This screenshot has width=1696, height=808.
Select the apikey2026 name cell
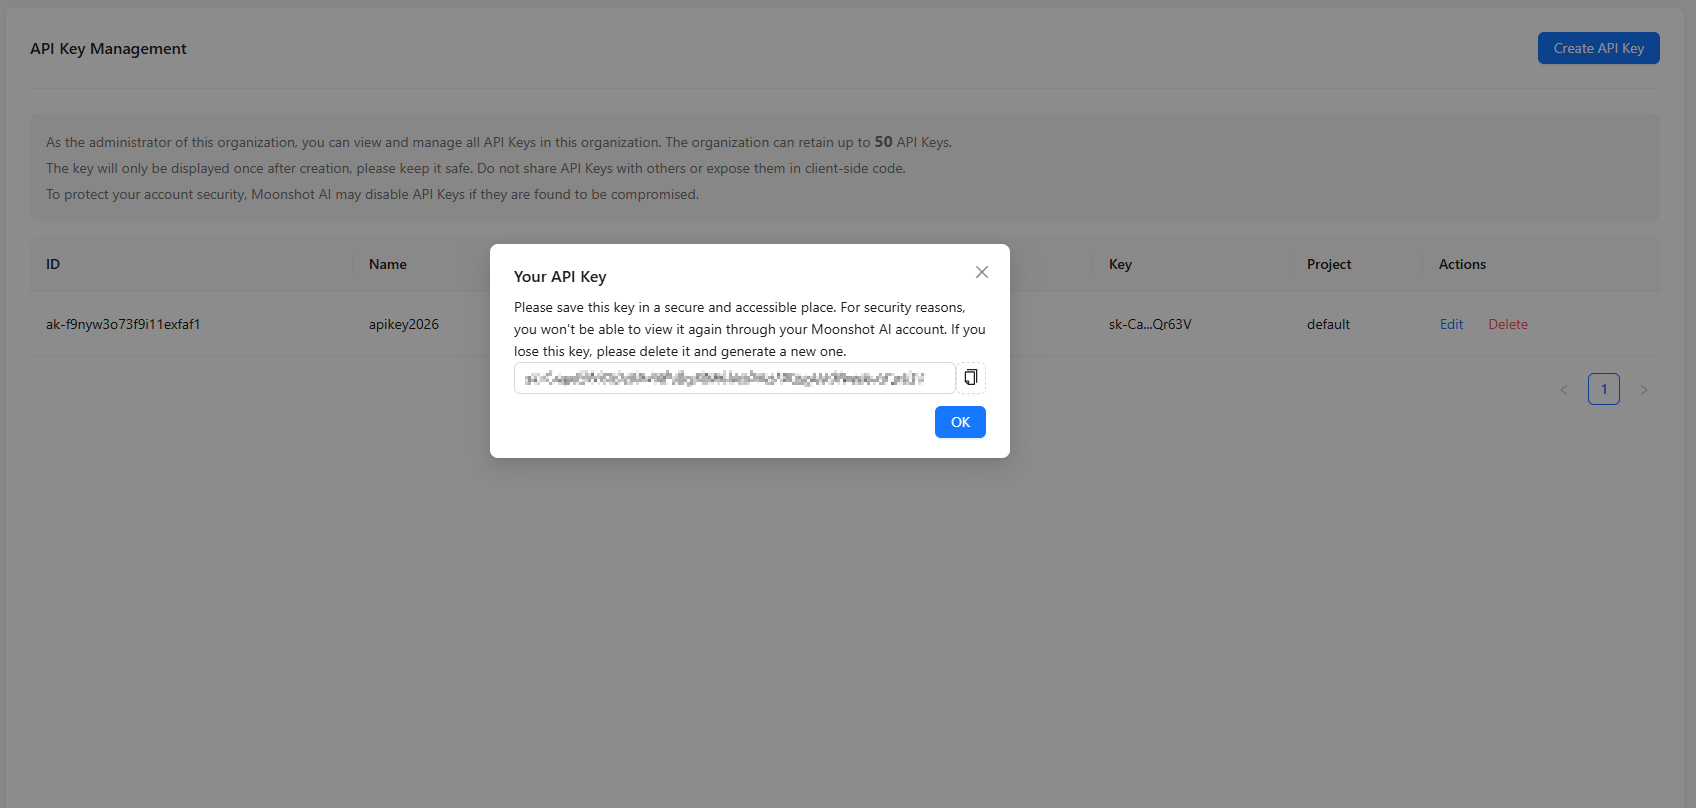(x=404, y=324)
